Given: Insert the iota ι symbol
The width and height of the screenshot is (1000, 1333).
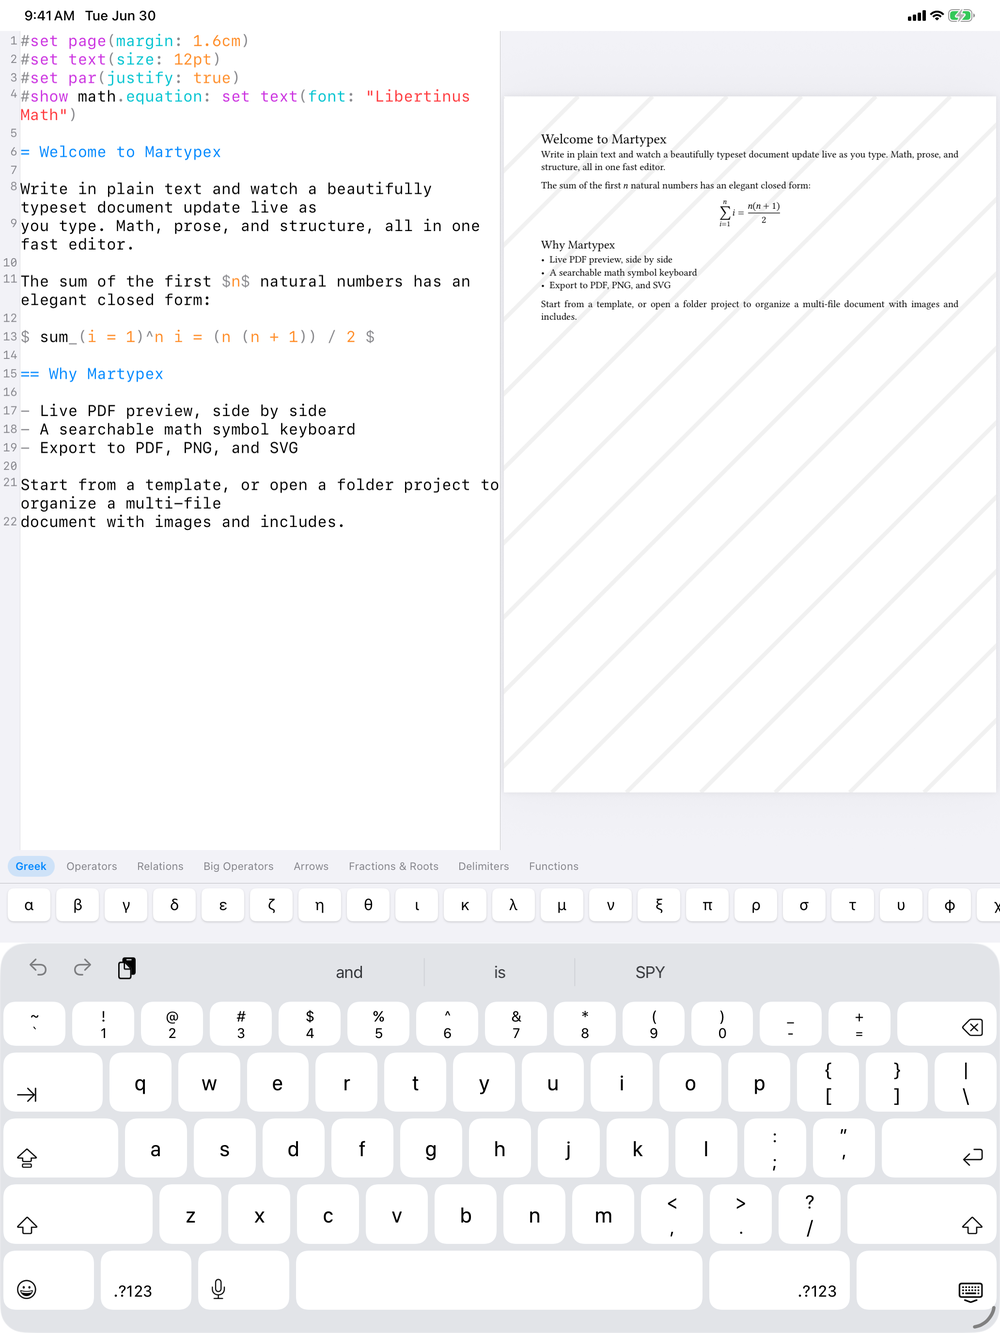Looking at the screenshot, I should [417, 905].
